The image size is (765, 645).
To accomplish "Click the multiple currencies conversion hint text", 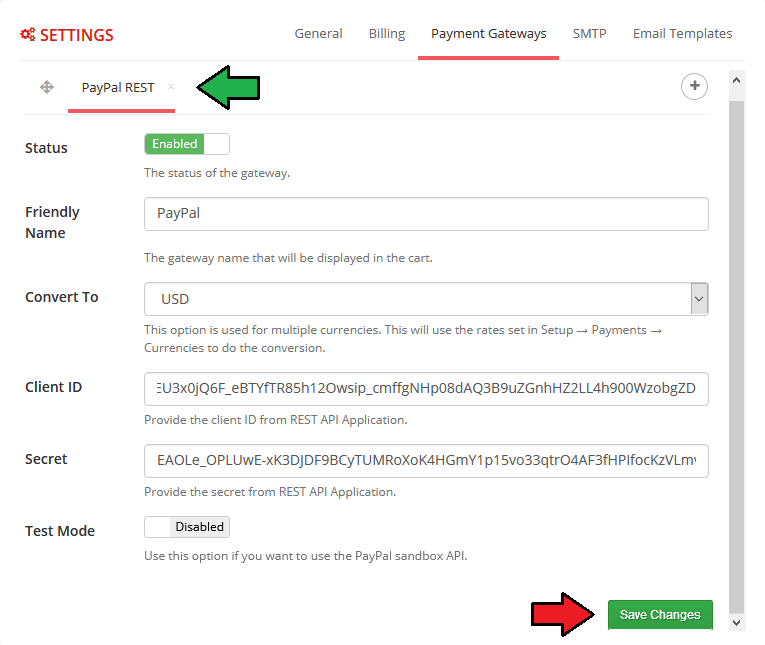I will point(403,339).
